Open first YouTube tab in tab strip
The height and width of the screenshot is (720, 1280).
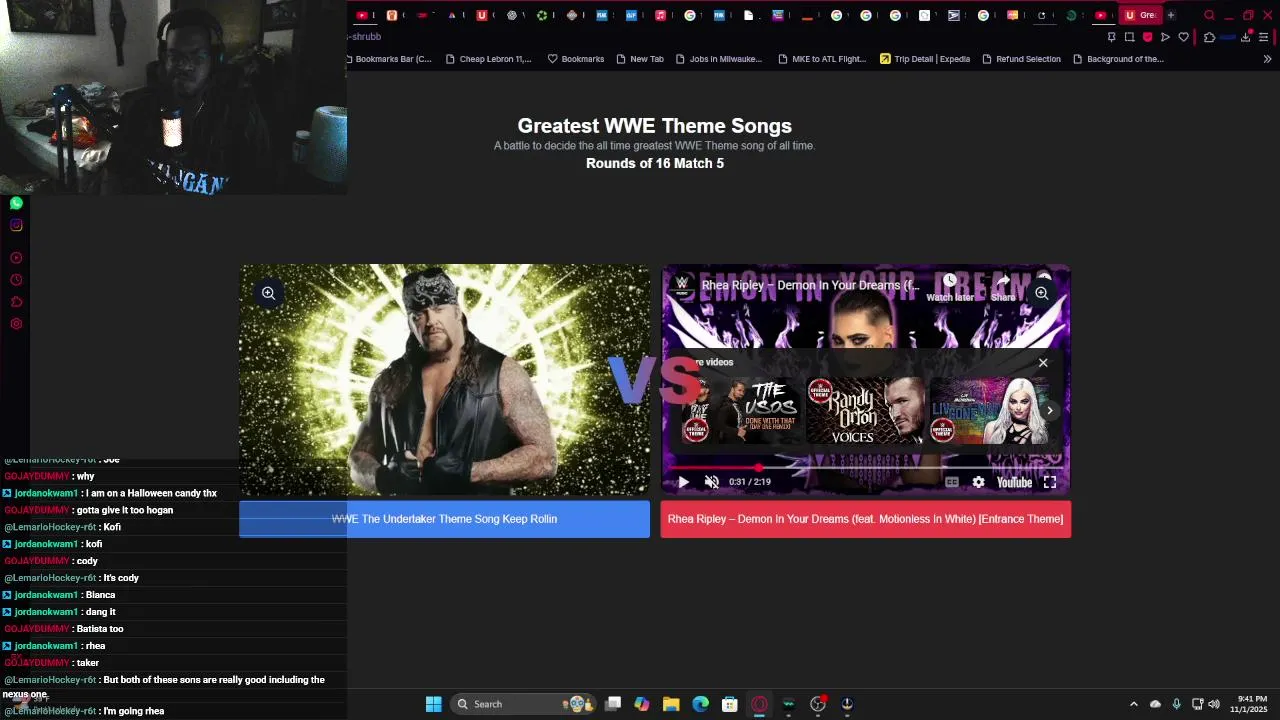[362, 15]
